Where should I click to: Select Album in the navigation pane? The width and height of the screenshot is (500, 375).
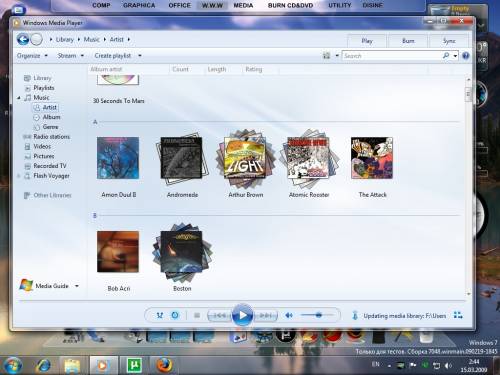(51, 117)
